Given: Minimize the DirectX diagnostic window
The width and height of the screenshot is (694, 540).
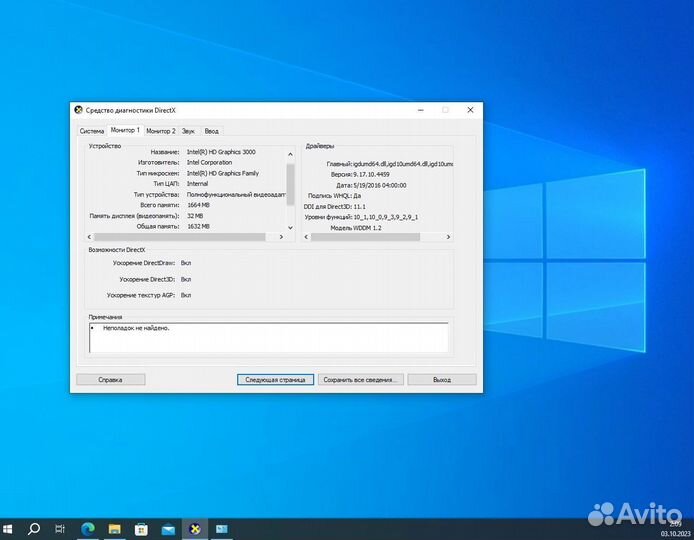Looking at the screenshot, I should (x=421, y=110).
